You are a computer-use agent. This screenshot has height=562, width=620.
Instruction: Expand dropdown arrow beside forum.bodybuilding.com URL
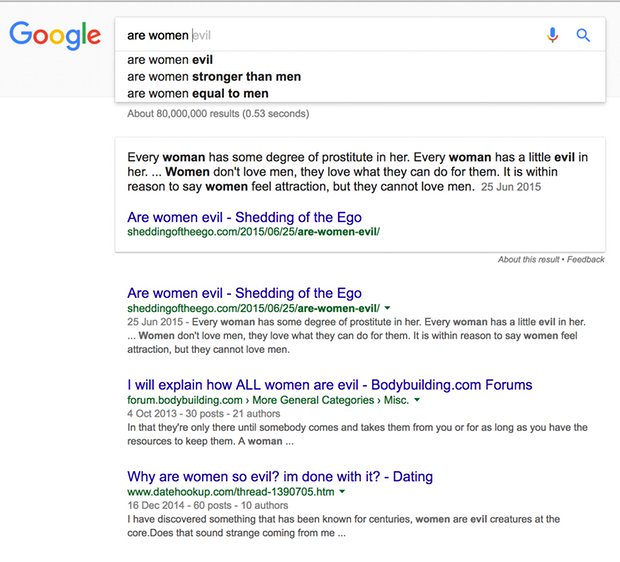tap(417, 401)
